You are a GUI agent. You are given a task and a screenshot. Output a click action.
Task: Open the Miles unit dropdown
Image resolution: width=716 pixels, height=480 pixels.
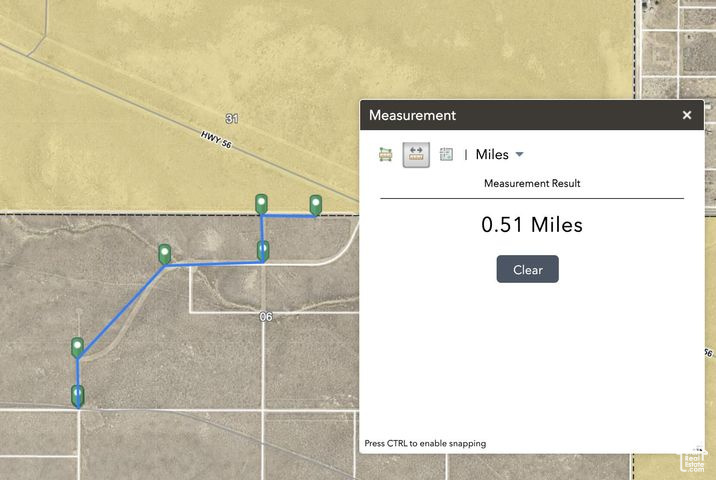499,155
